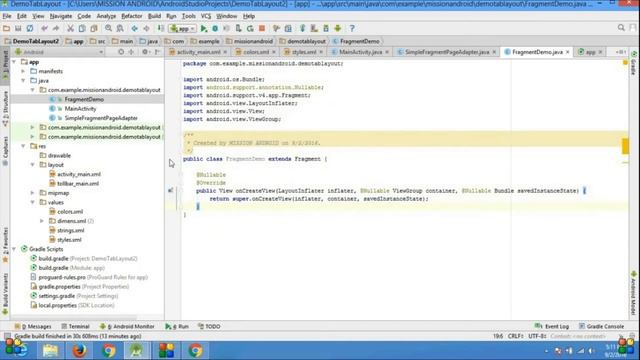The width and height of the screenshot is (640, 360).
Task: Click the Scroll from Source target icon
Action: tap(121, 52)
